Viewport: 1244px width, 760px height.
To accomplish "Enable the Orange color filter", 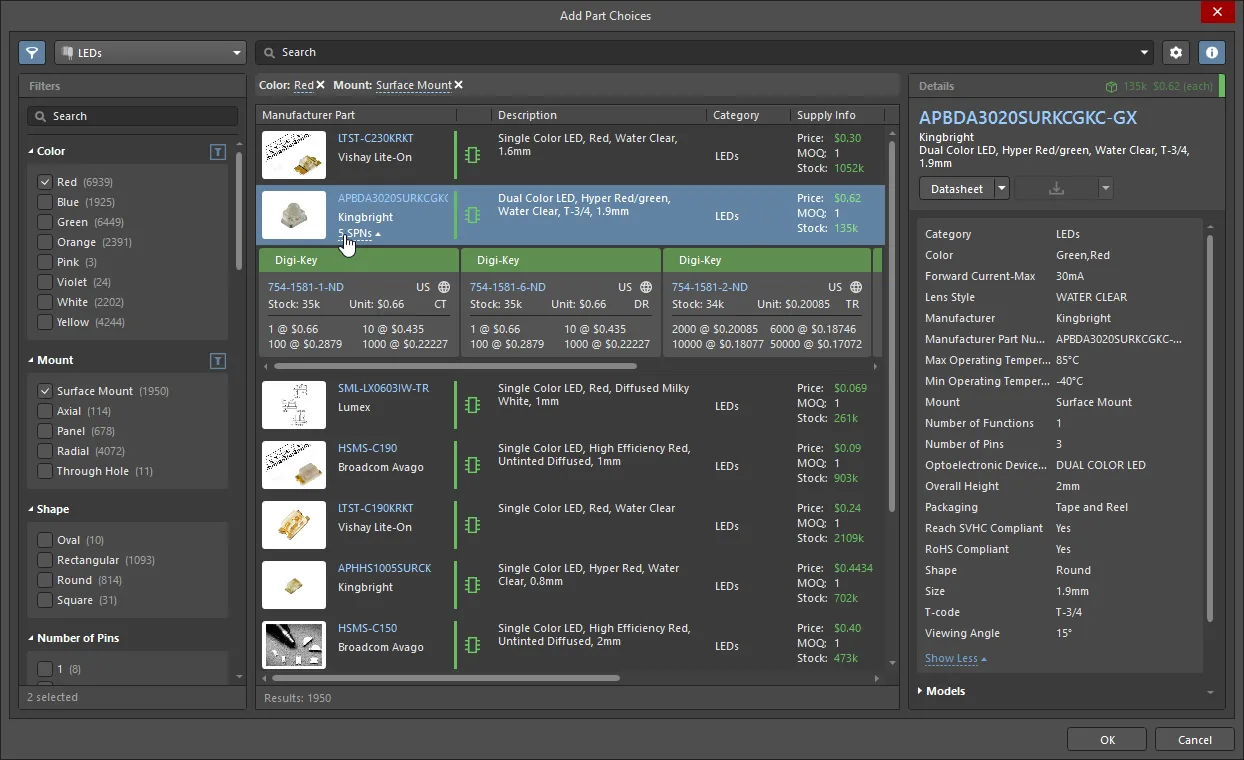I will [x=44, y=242].
